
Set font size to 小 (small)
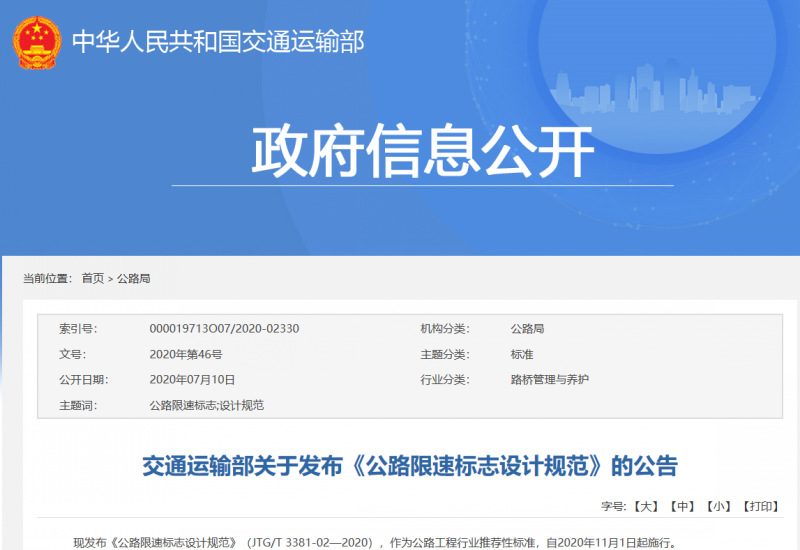point(718,507)
